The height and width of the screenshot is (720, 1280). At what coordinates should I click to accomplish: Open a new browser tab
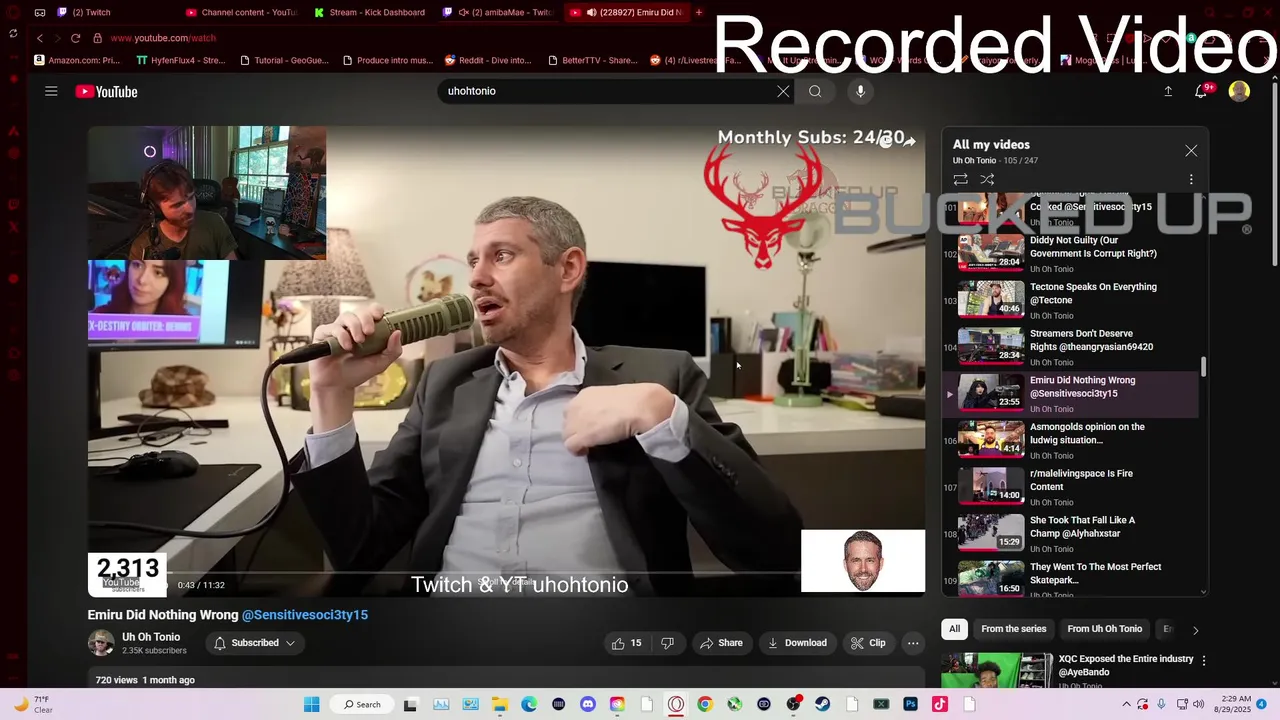699,12
